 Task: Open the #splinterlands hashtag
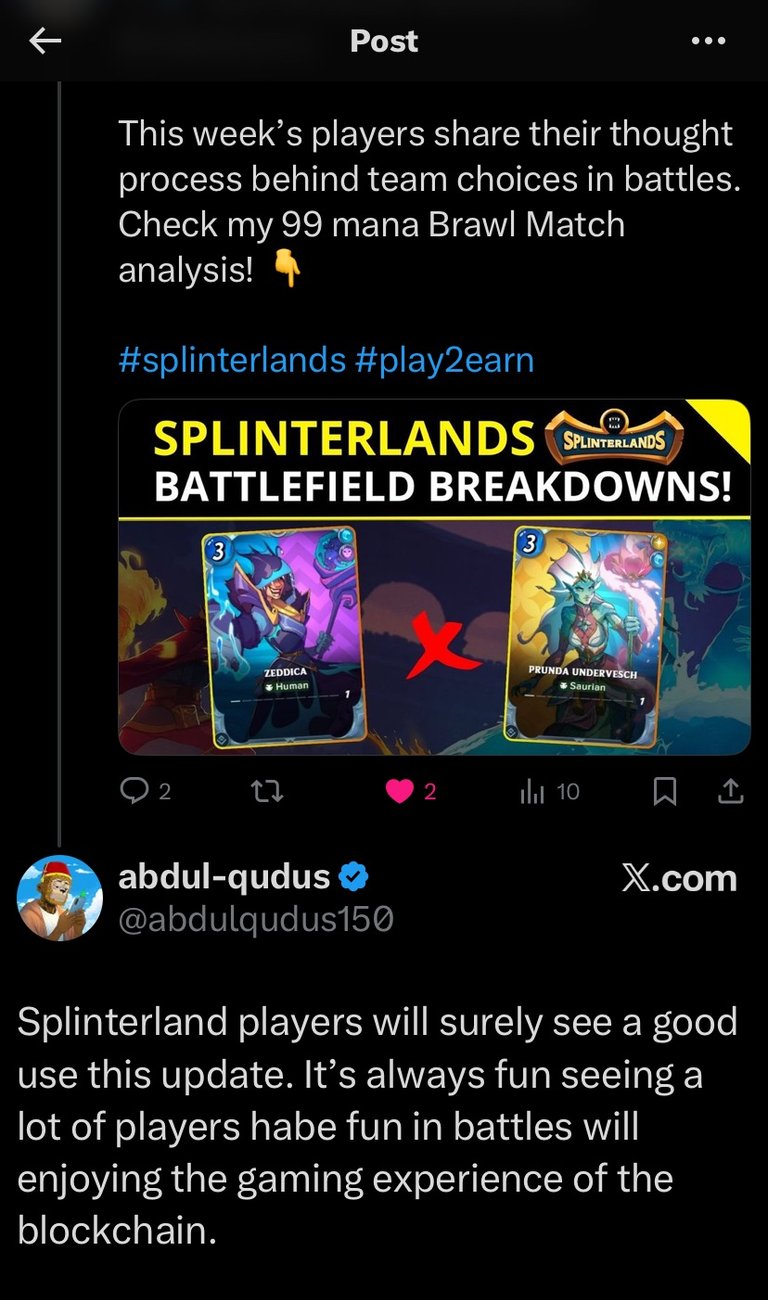[232, 360]
